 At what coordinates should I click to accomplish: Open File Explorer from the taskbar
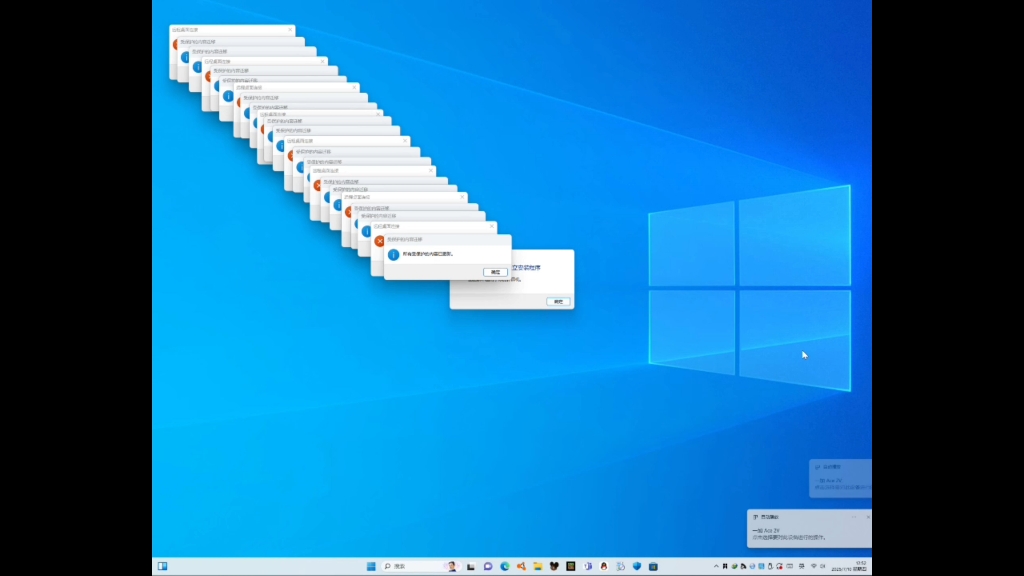coord(537,566)
